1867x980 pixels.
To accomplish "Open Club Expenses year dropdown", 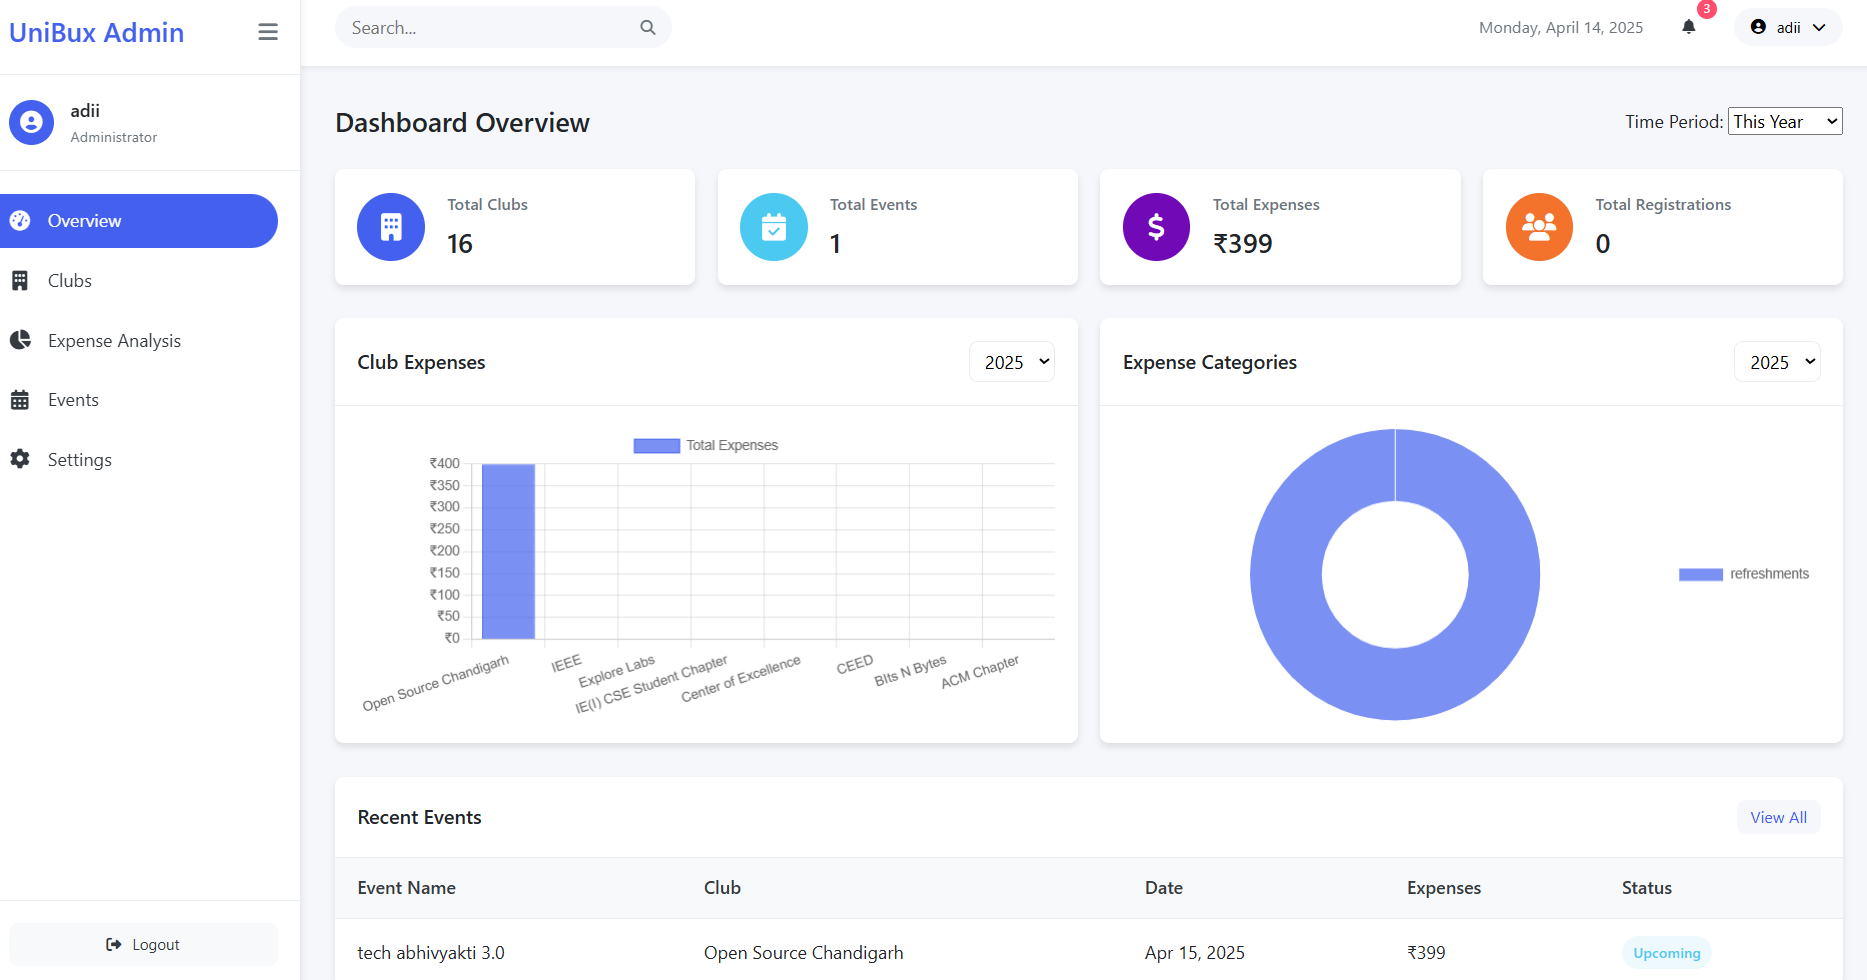I will [x=1012, y=362].
